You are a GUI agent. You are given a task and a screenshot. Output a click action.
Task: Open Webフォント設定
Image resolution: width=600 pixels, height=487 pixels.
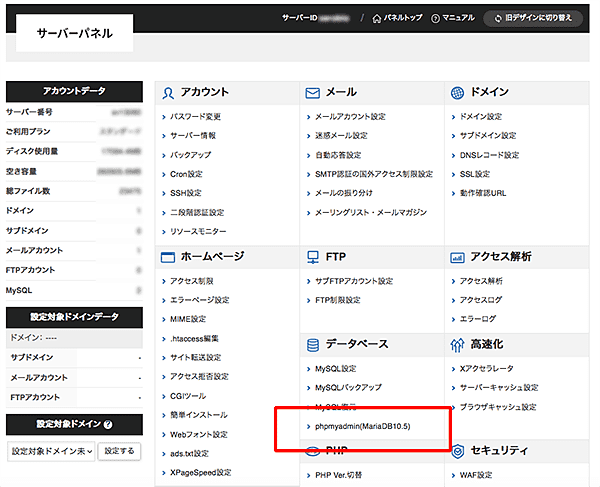pos(199,435)
